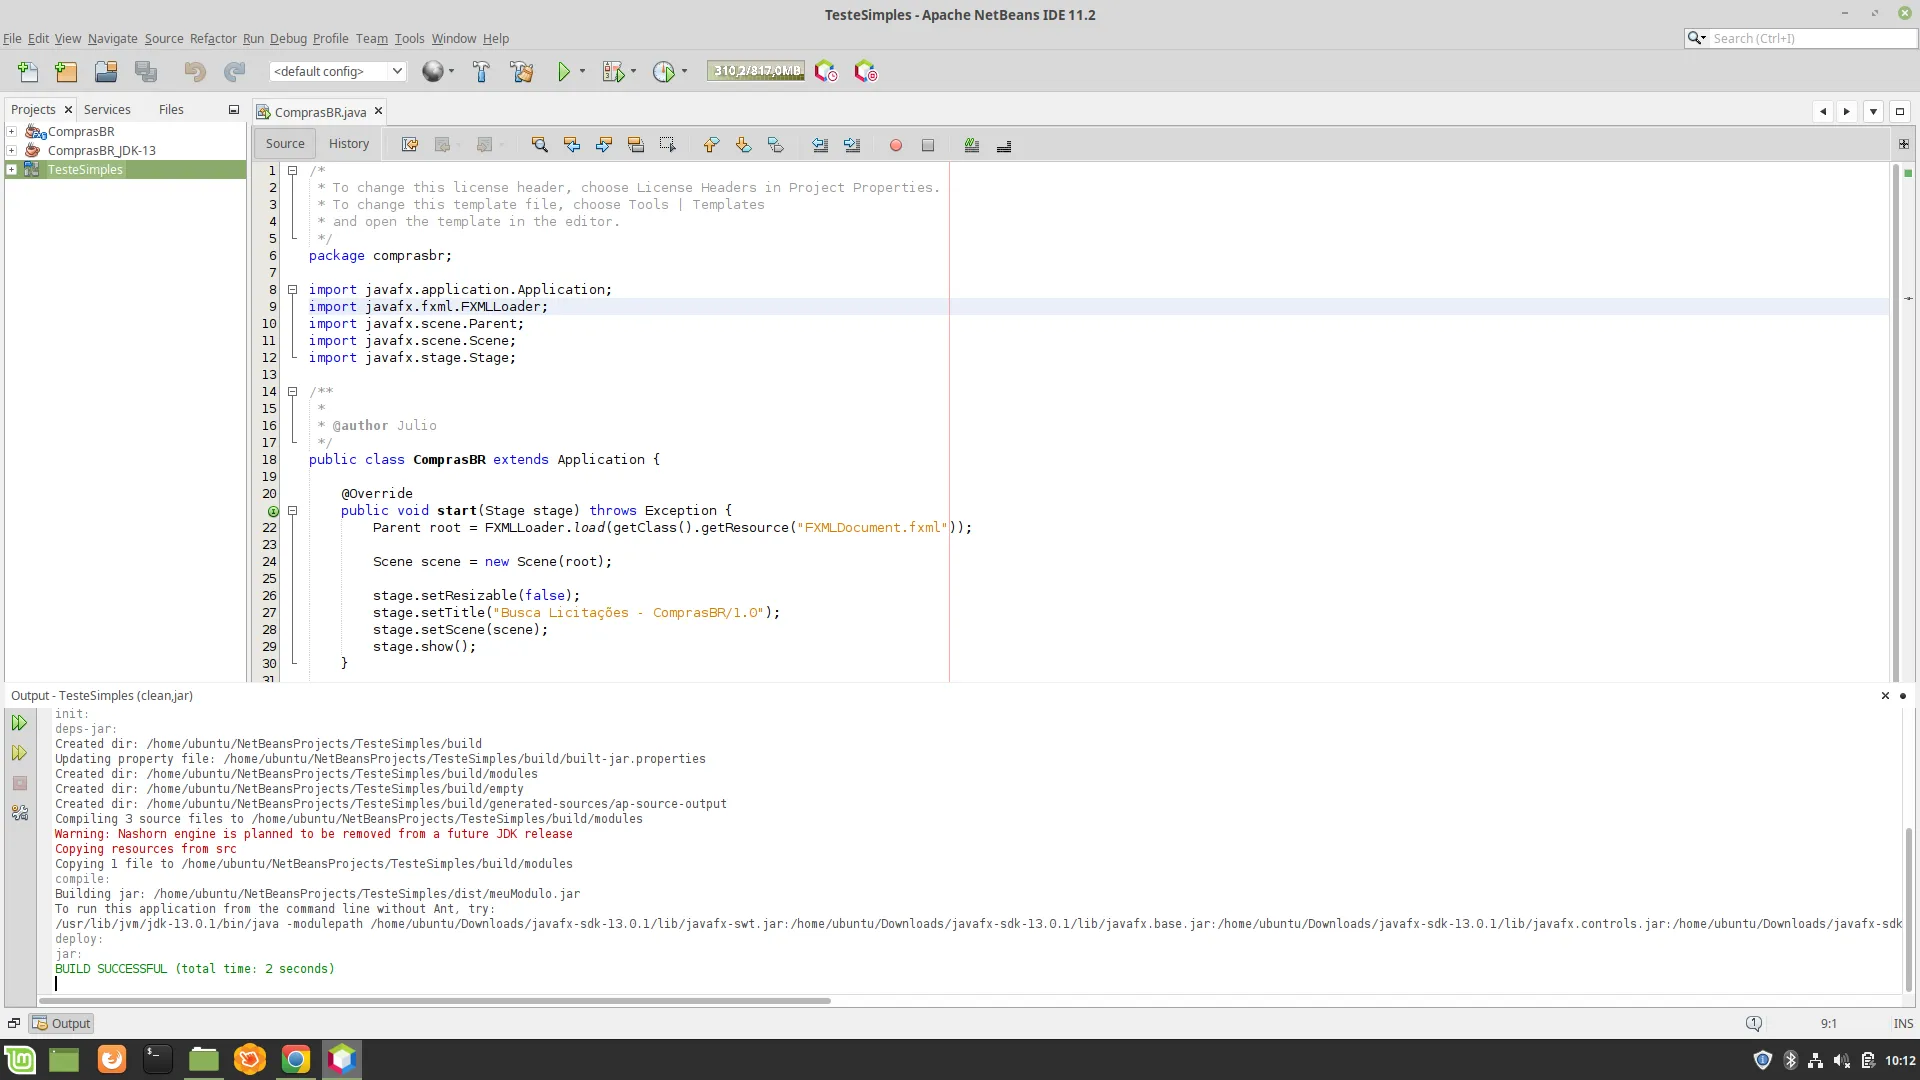Switch to the Services tab
The height and width of the screenshot is (1080, 1920).
(x=107, y=109)
